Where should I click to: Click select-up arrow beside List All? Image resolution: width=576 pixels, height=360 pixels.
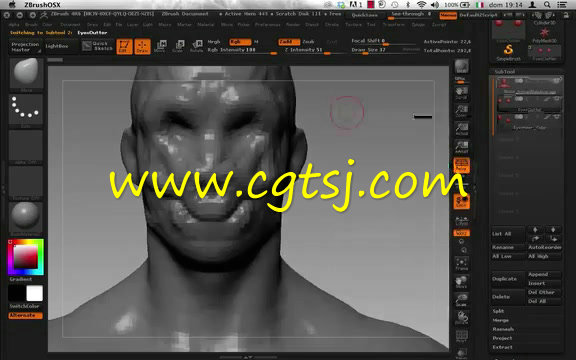click(x=535, y=230)
